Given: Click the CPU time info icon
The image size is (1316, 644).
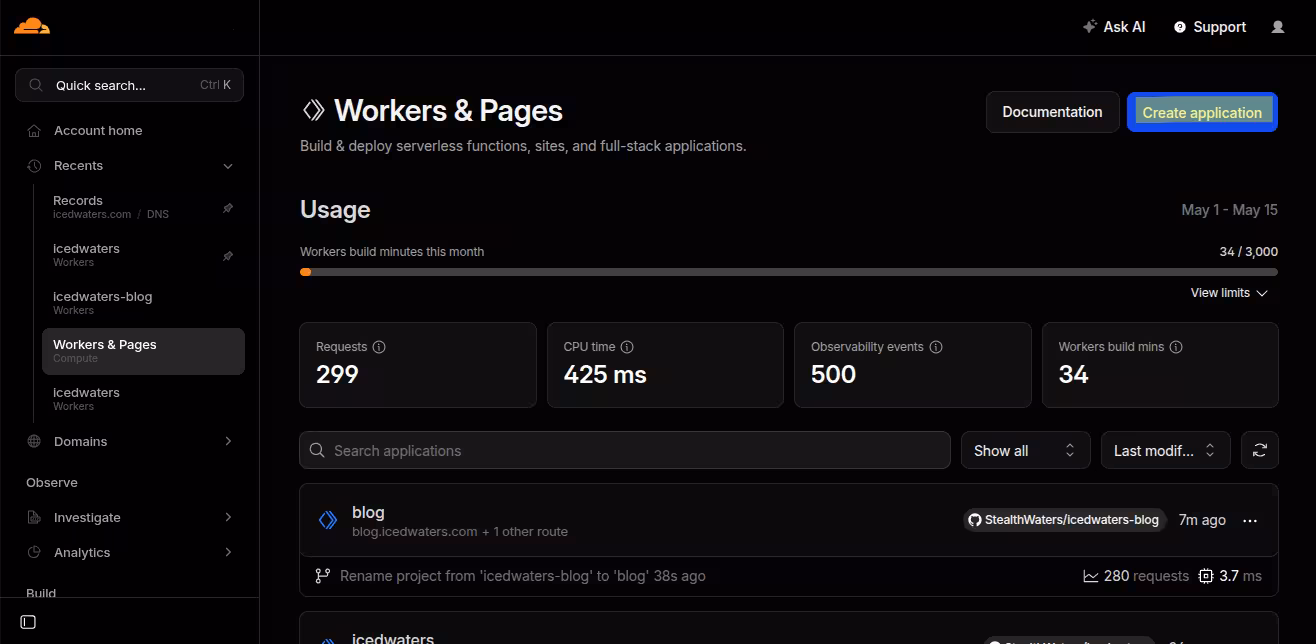Looking at the screenshot, I should [x=627, y=347].
